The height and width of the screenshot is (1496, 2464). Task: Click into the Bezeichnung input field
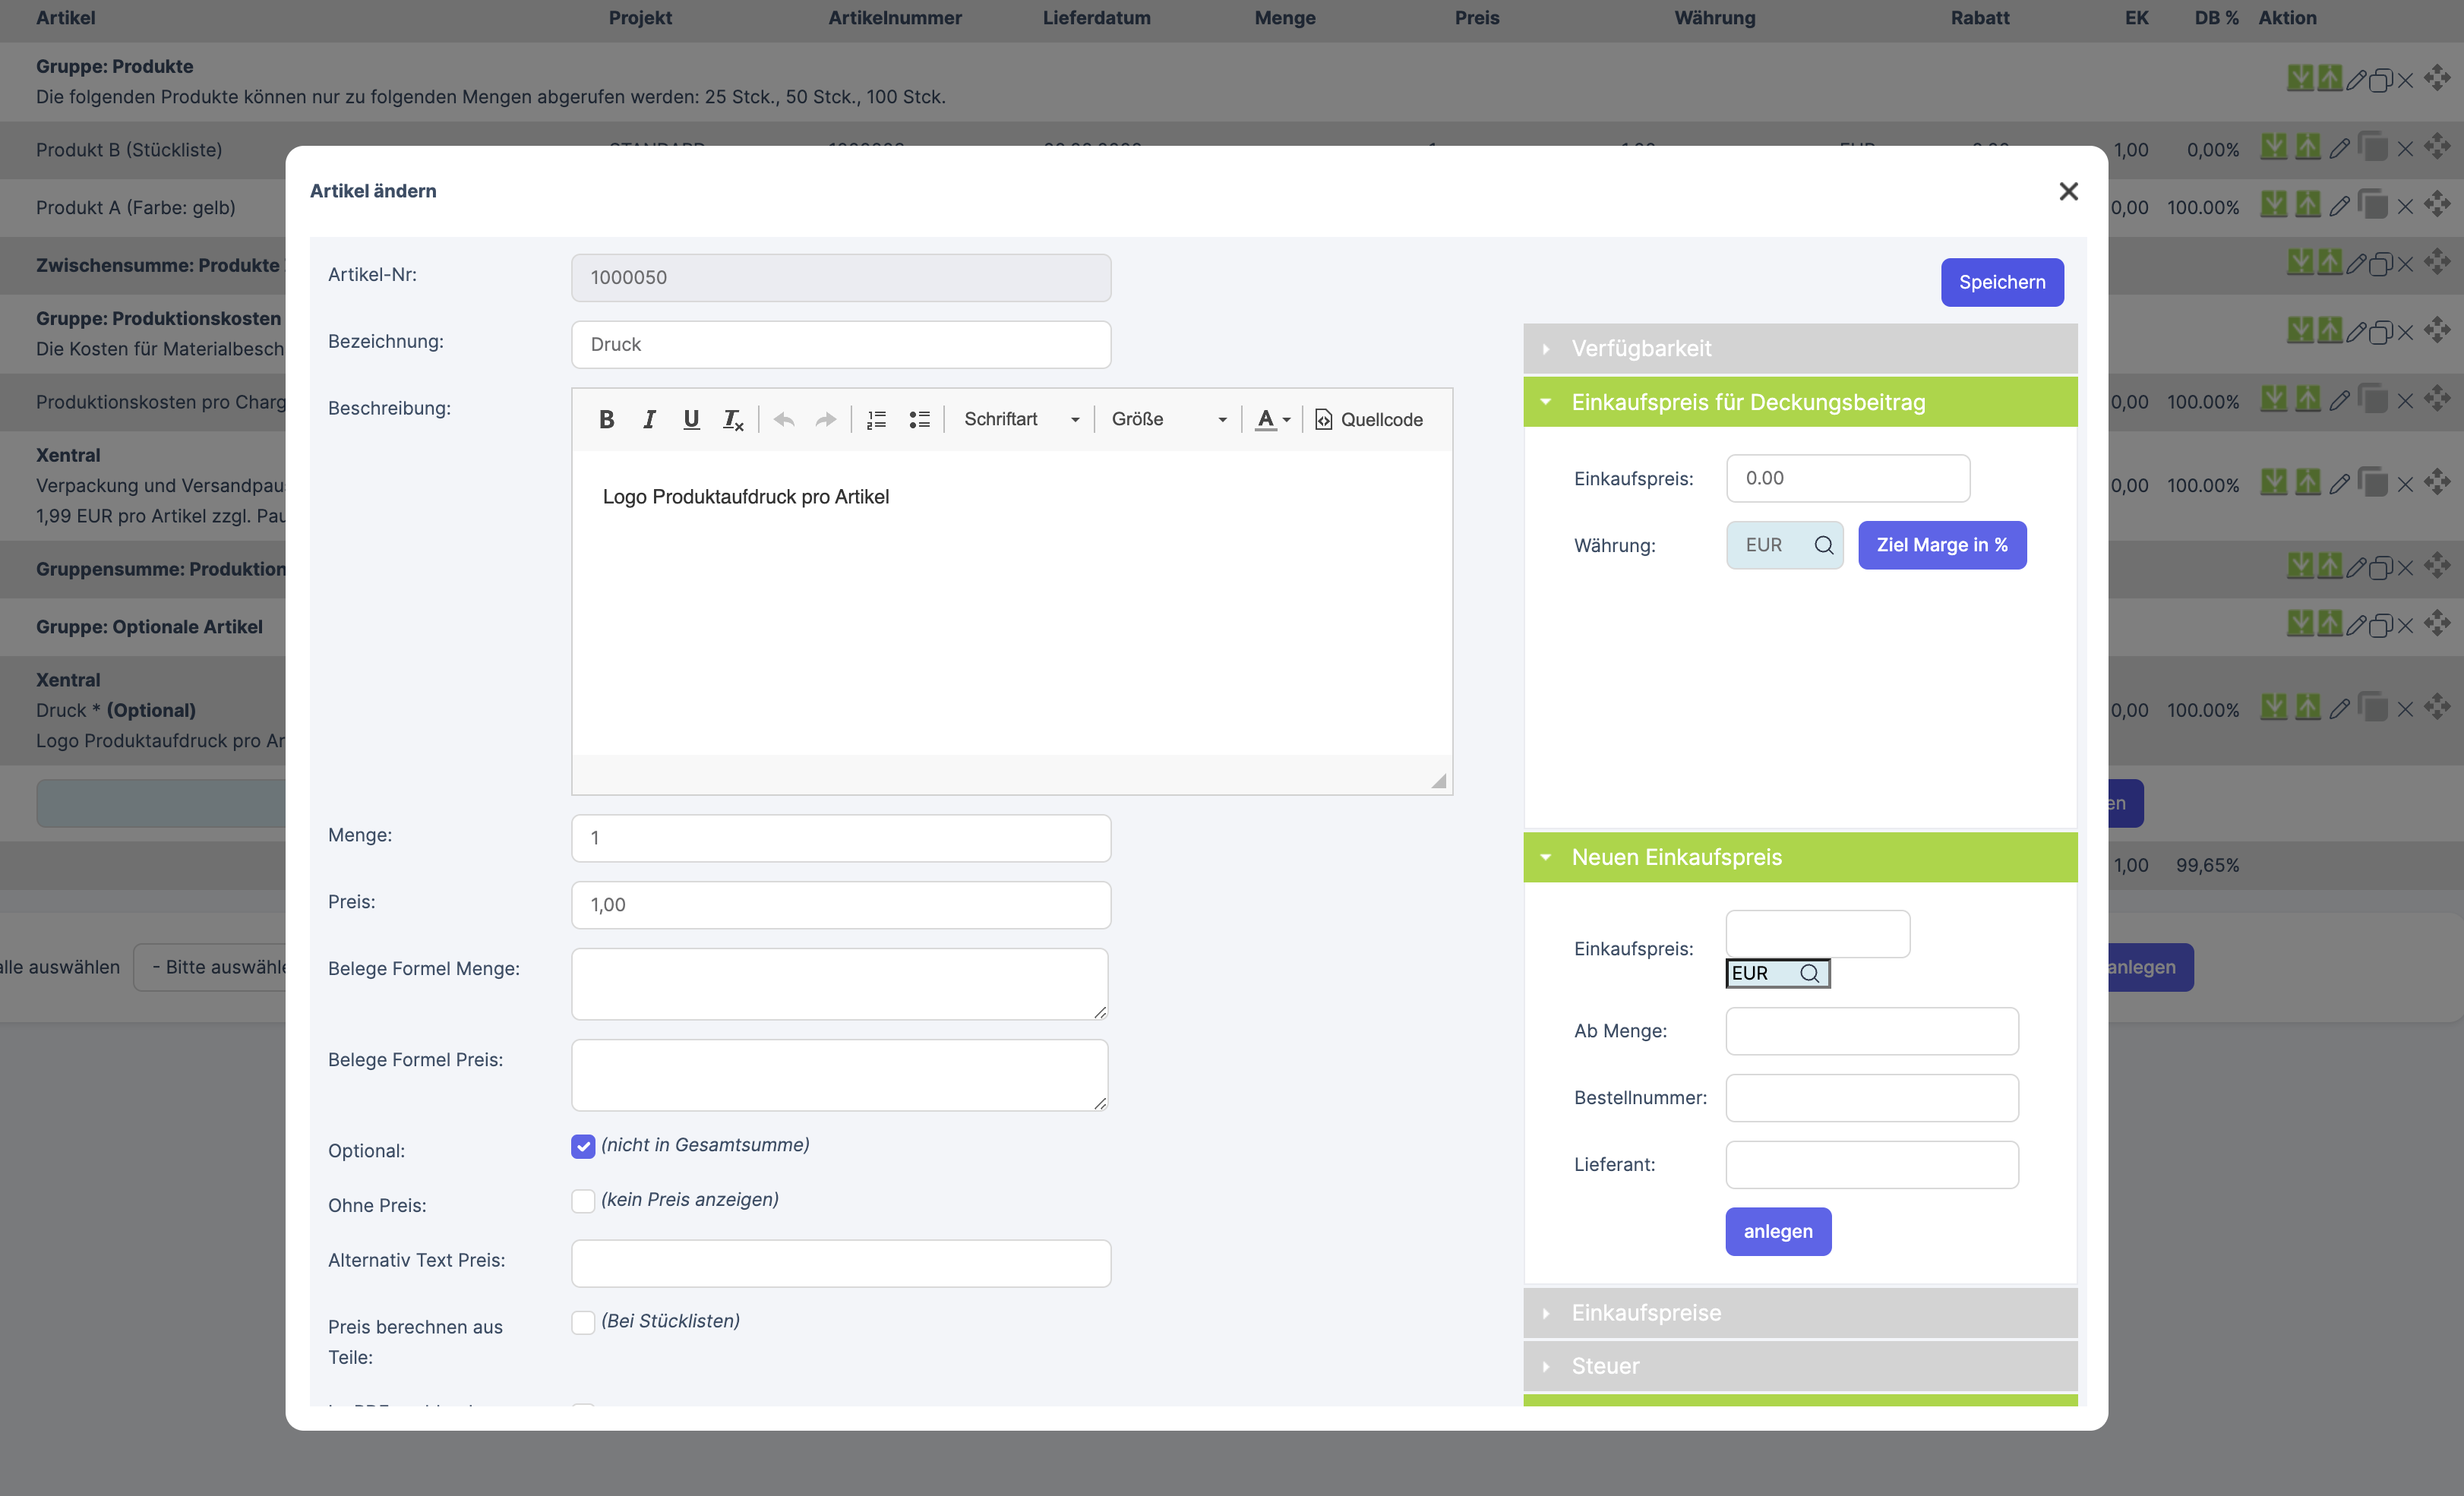pos(840,345)
